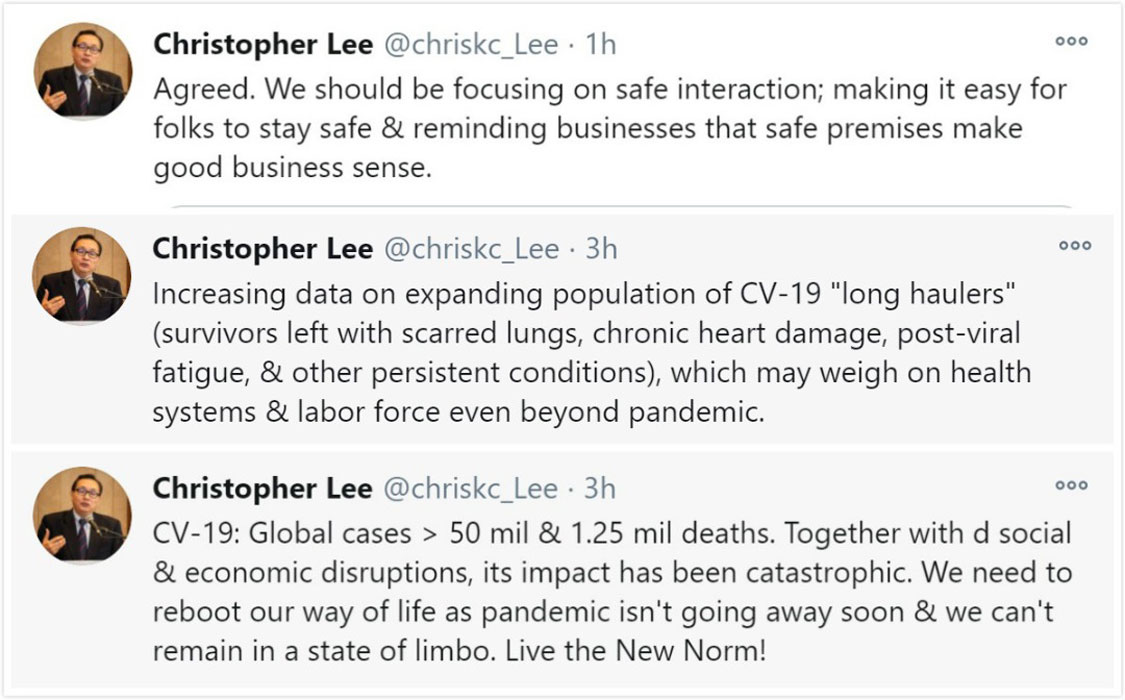Image resolution: width=1125 pixels, height=700 pixels.
Task: Click profile photo on 'Global cases' tweet
Action: coord(83,515)
